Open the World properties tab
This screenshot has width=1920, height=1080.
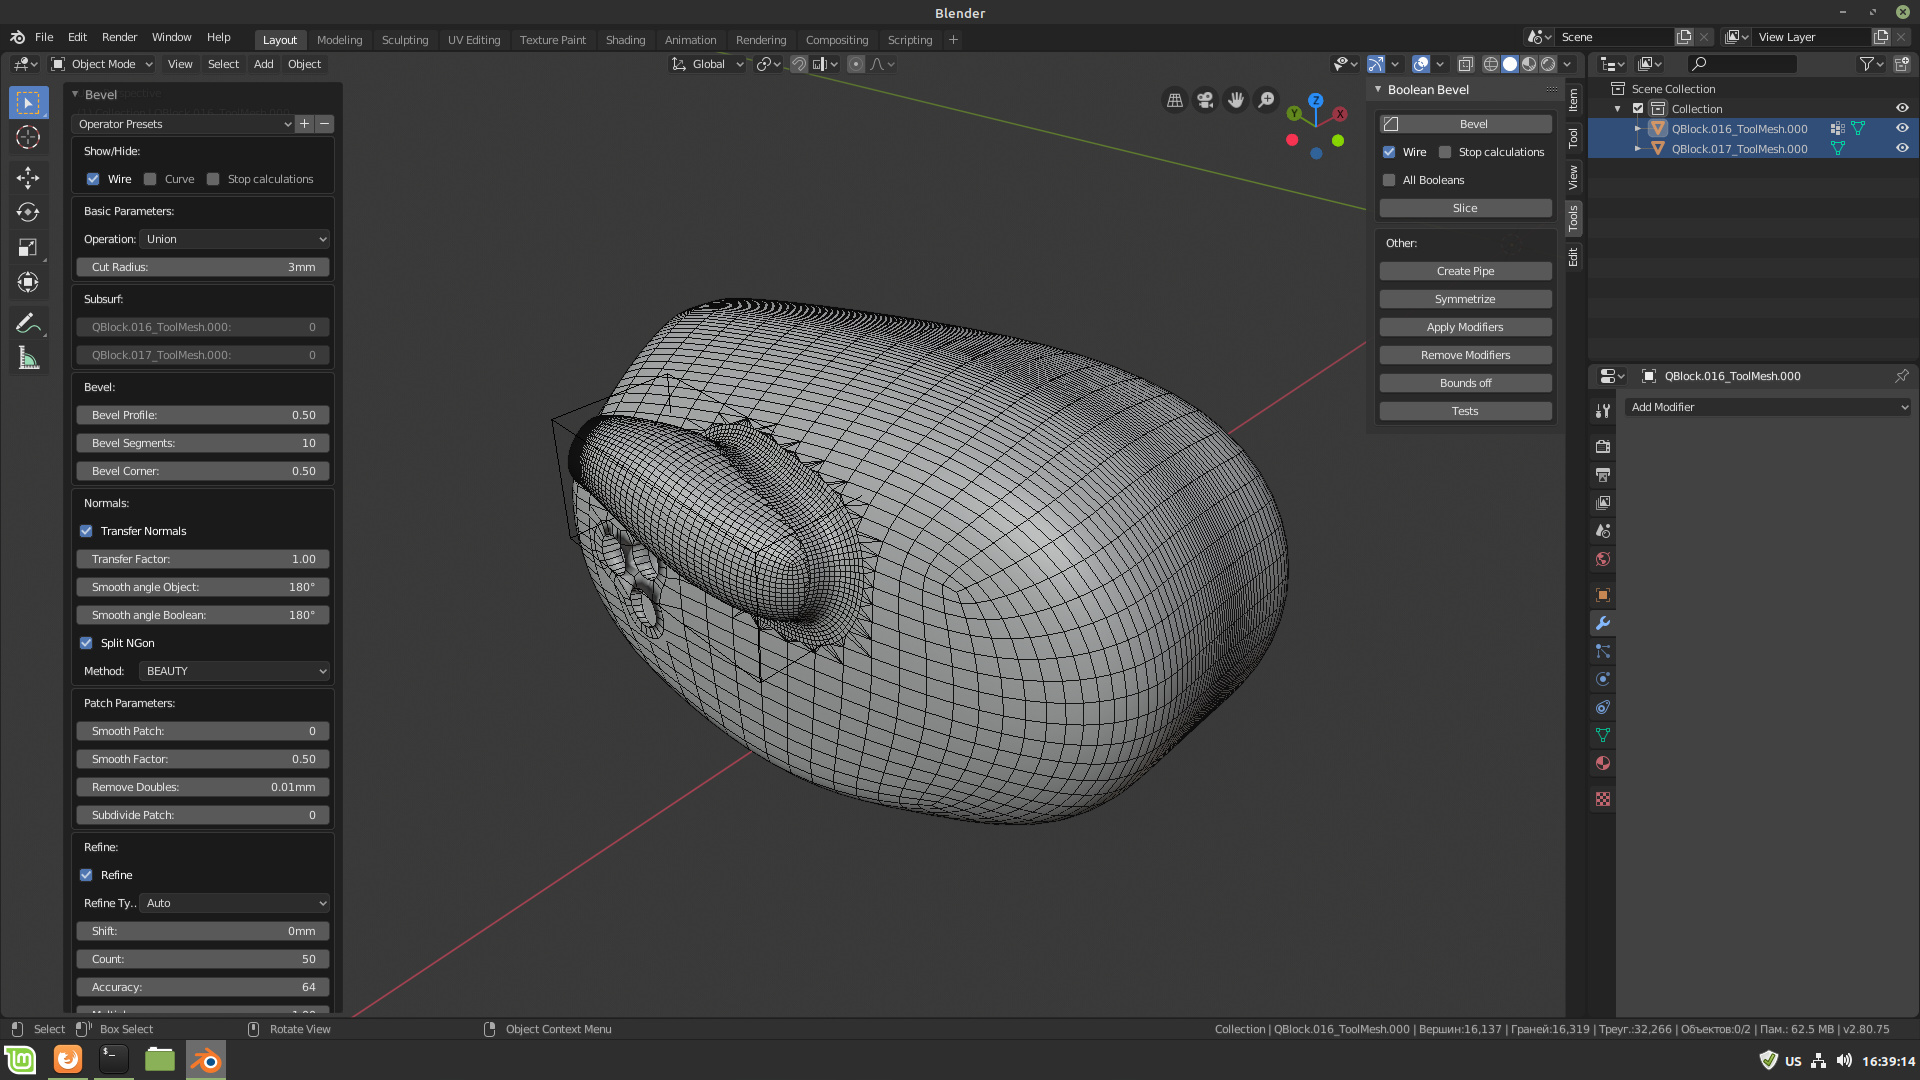1603,559
